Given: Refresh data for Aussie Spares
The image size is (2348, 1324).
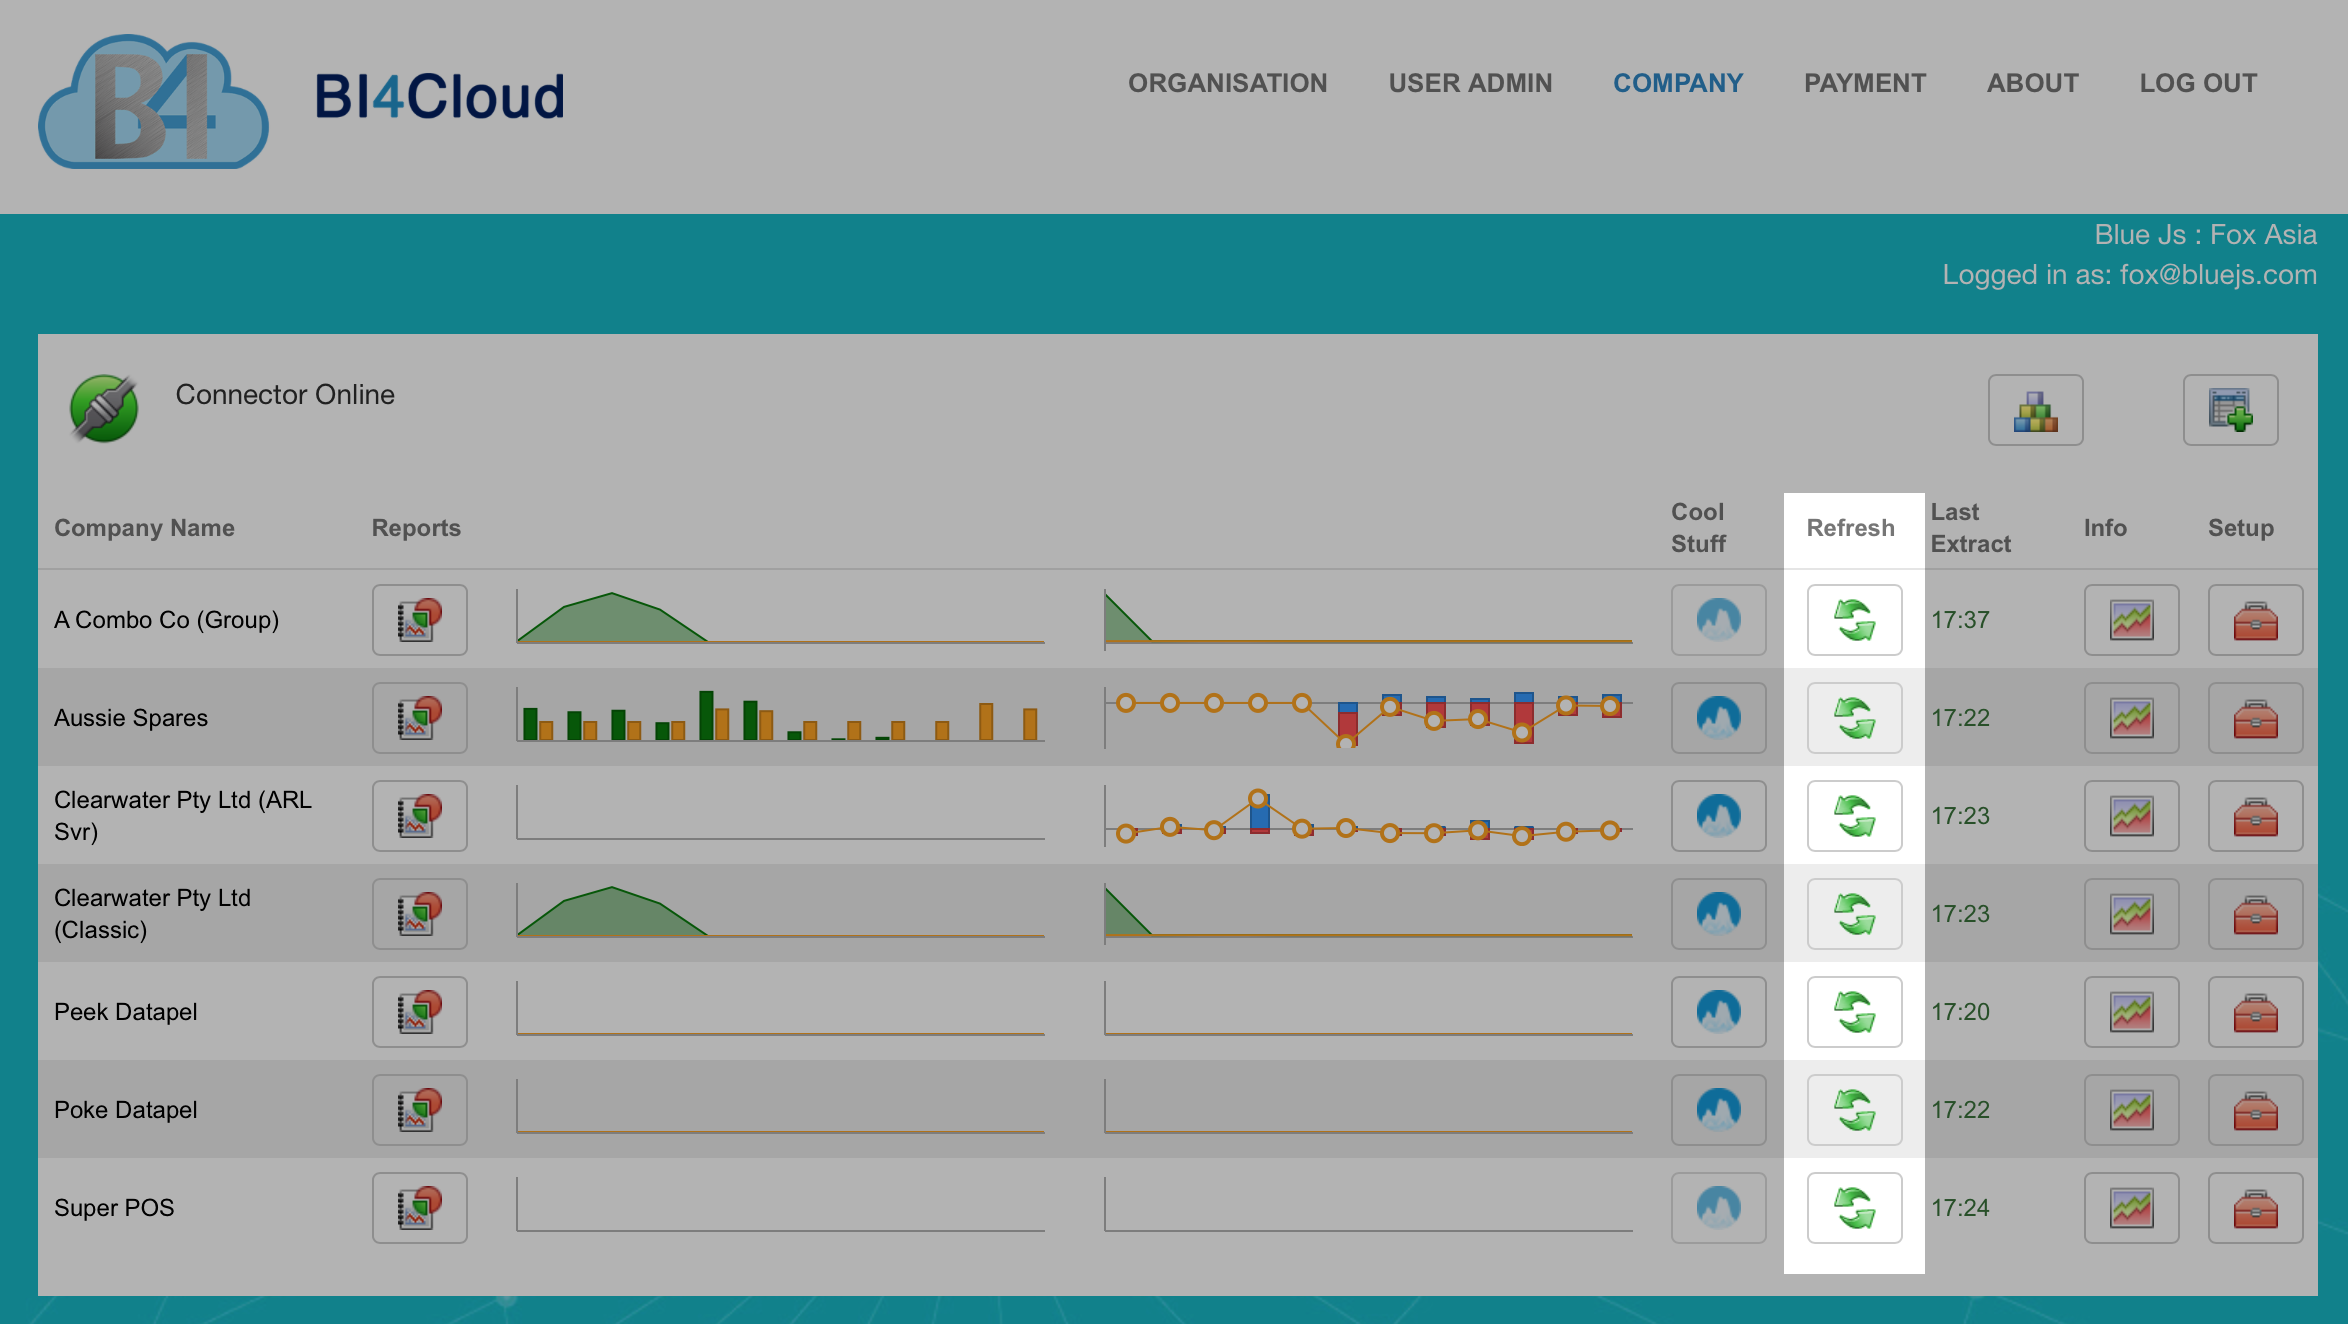Looking at the screenshot, I should [1855, 718].
